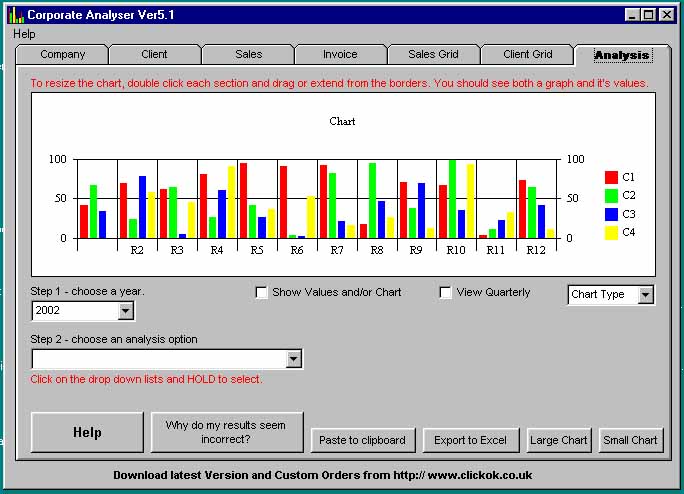The width and height of the screenshot is (684, 494).
Task: Click the R2 axis label
Action: (x=137, y=250)
